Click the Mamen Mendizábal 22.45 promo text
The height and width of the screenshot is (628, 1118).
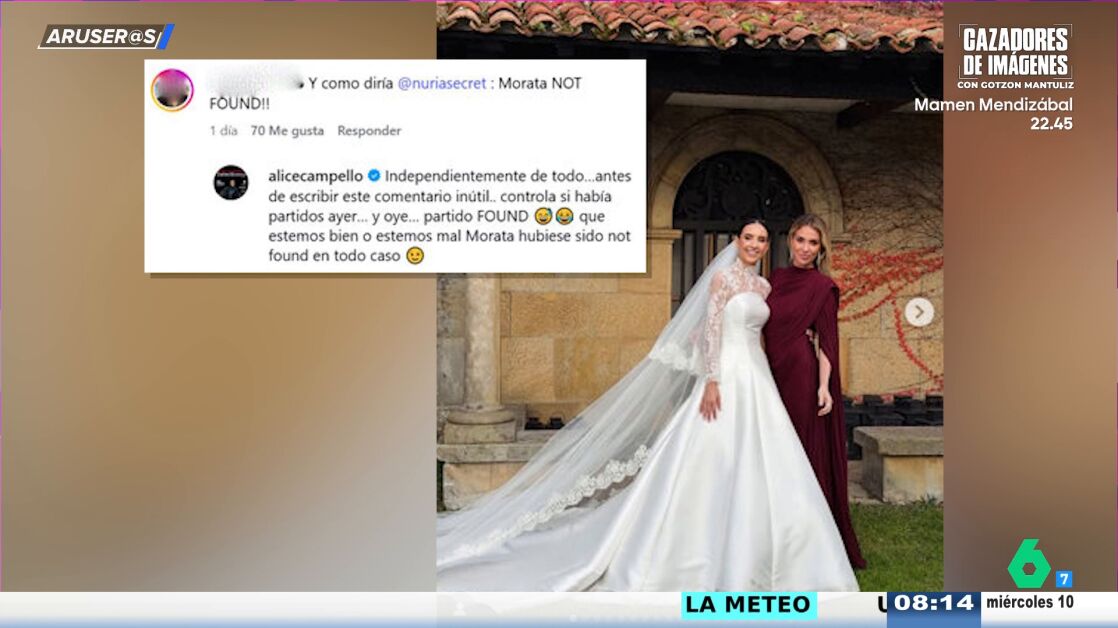click(993, 114)
